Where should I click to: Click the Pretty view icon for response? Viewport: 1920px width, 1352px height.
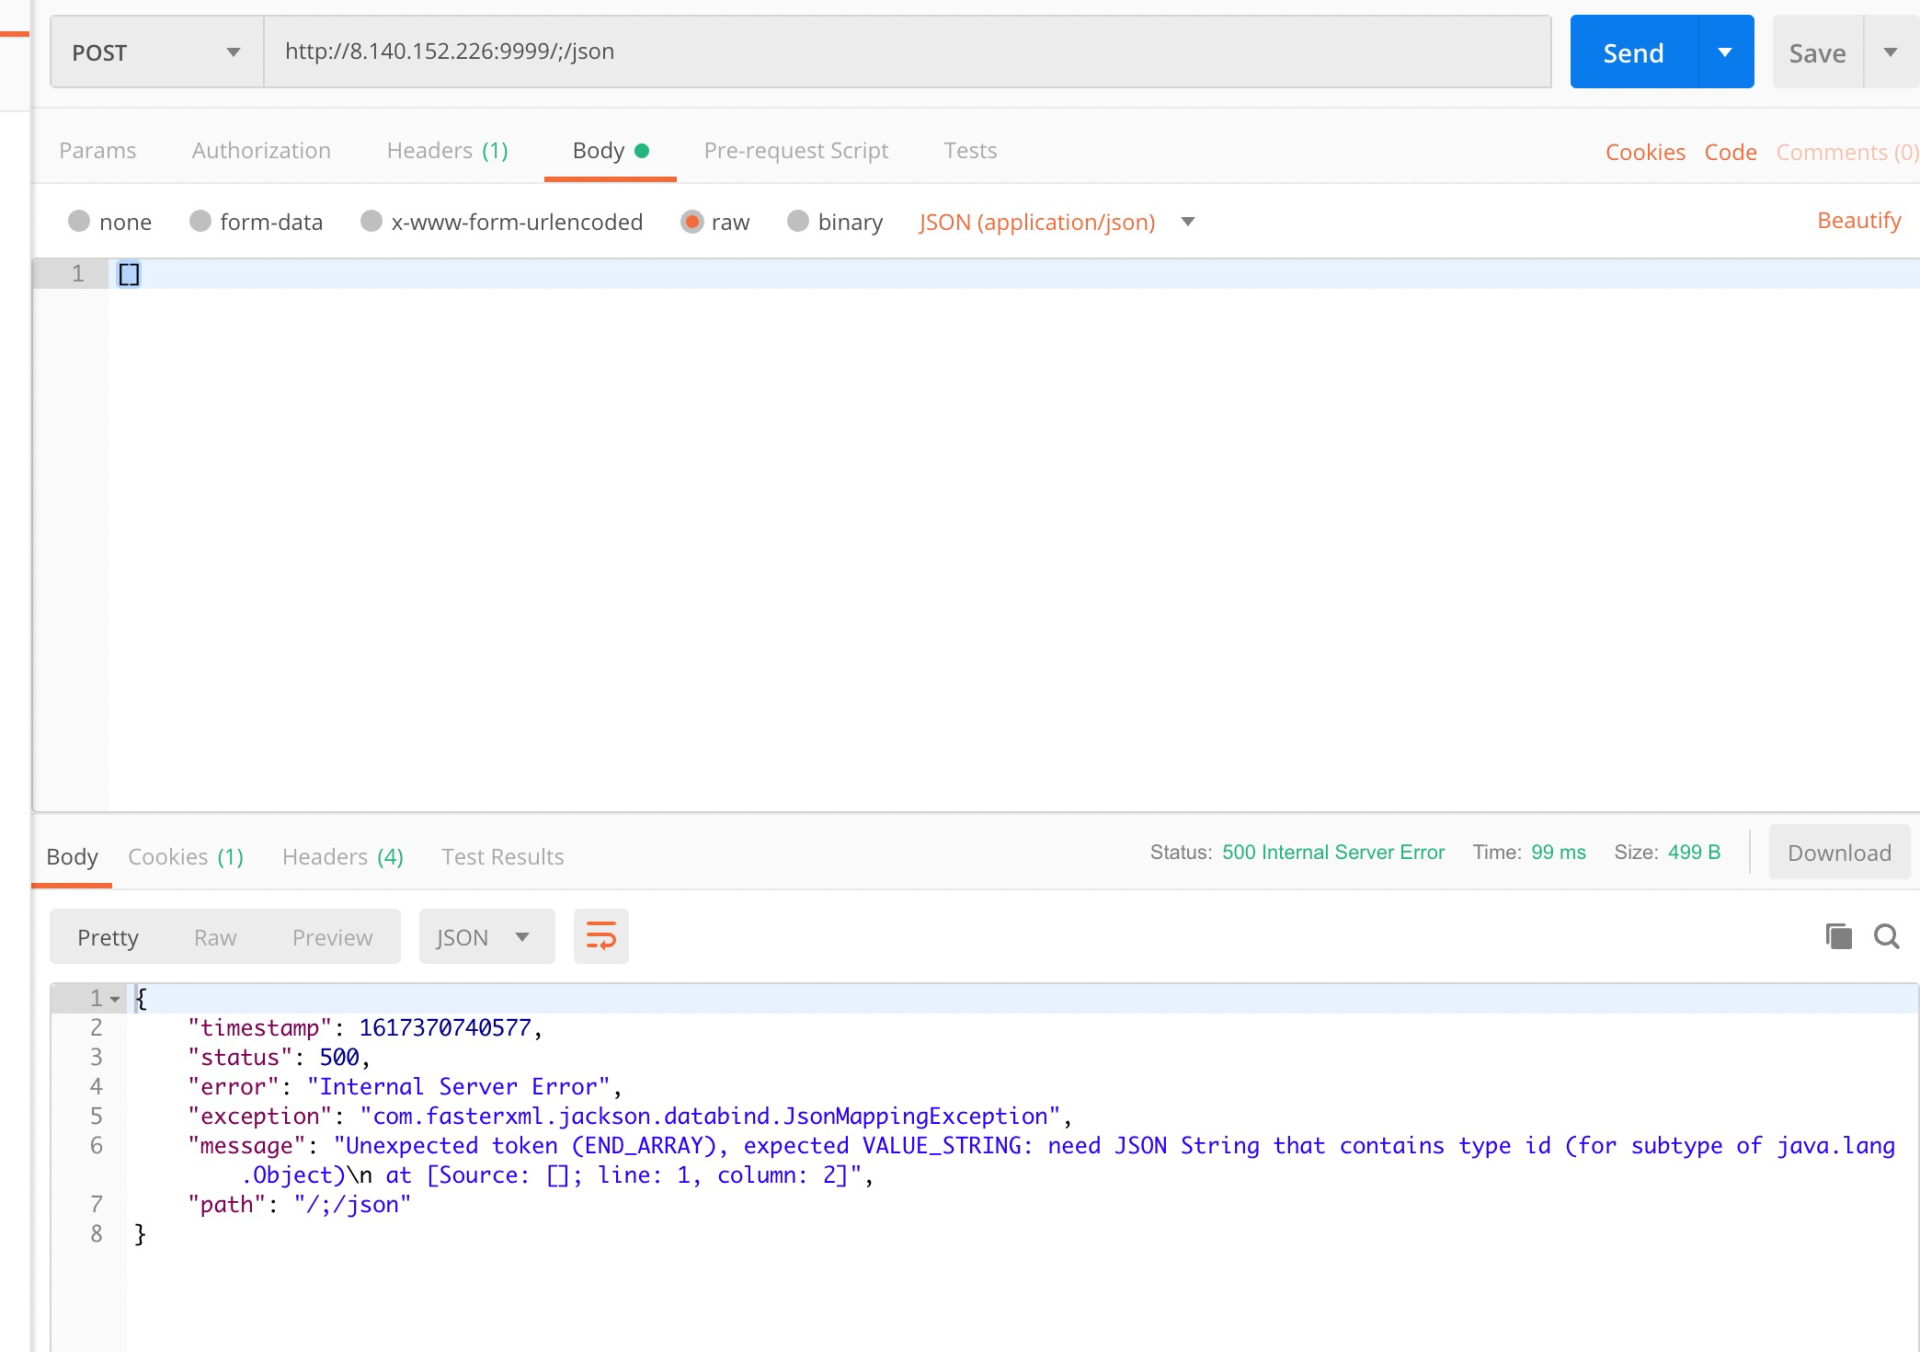(x=108, y=936)
